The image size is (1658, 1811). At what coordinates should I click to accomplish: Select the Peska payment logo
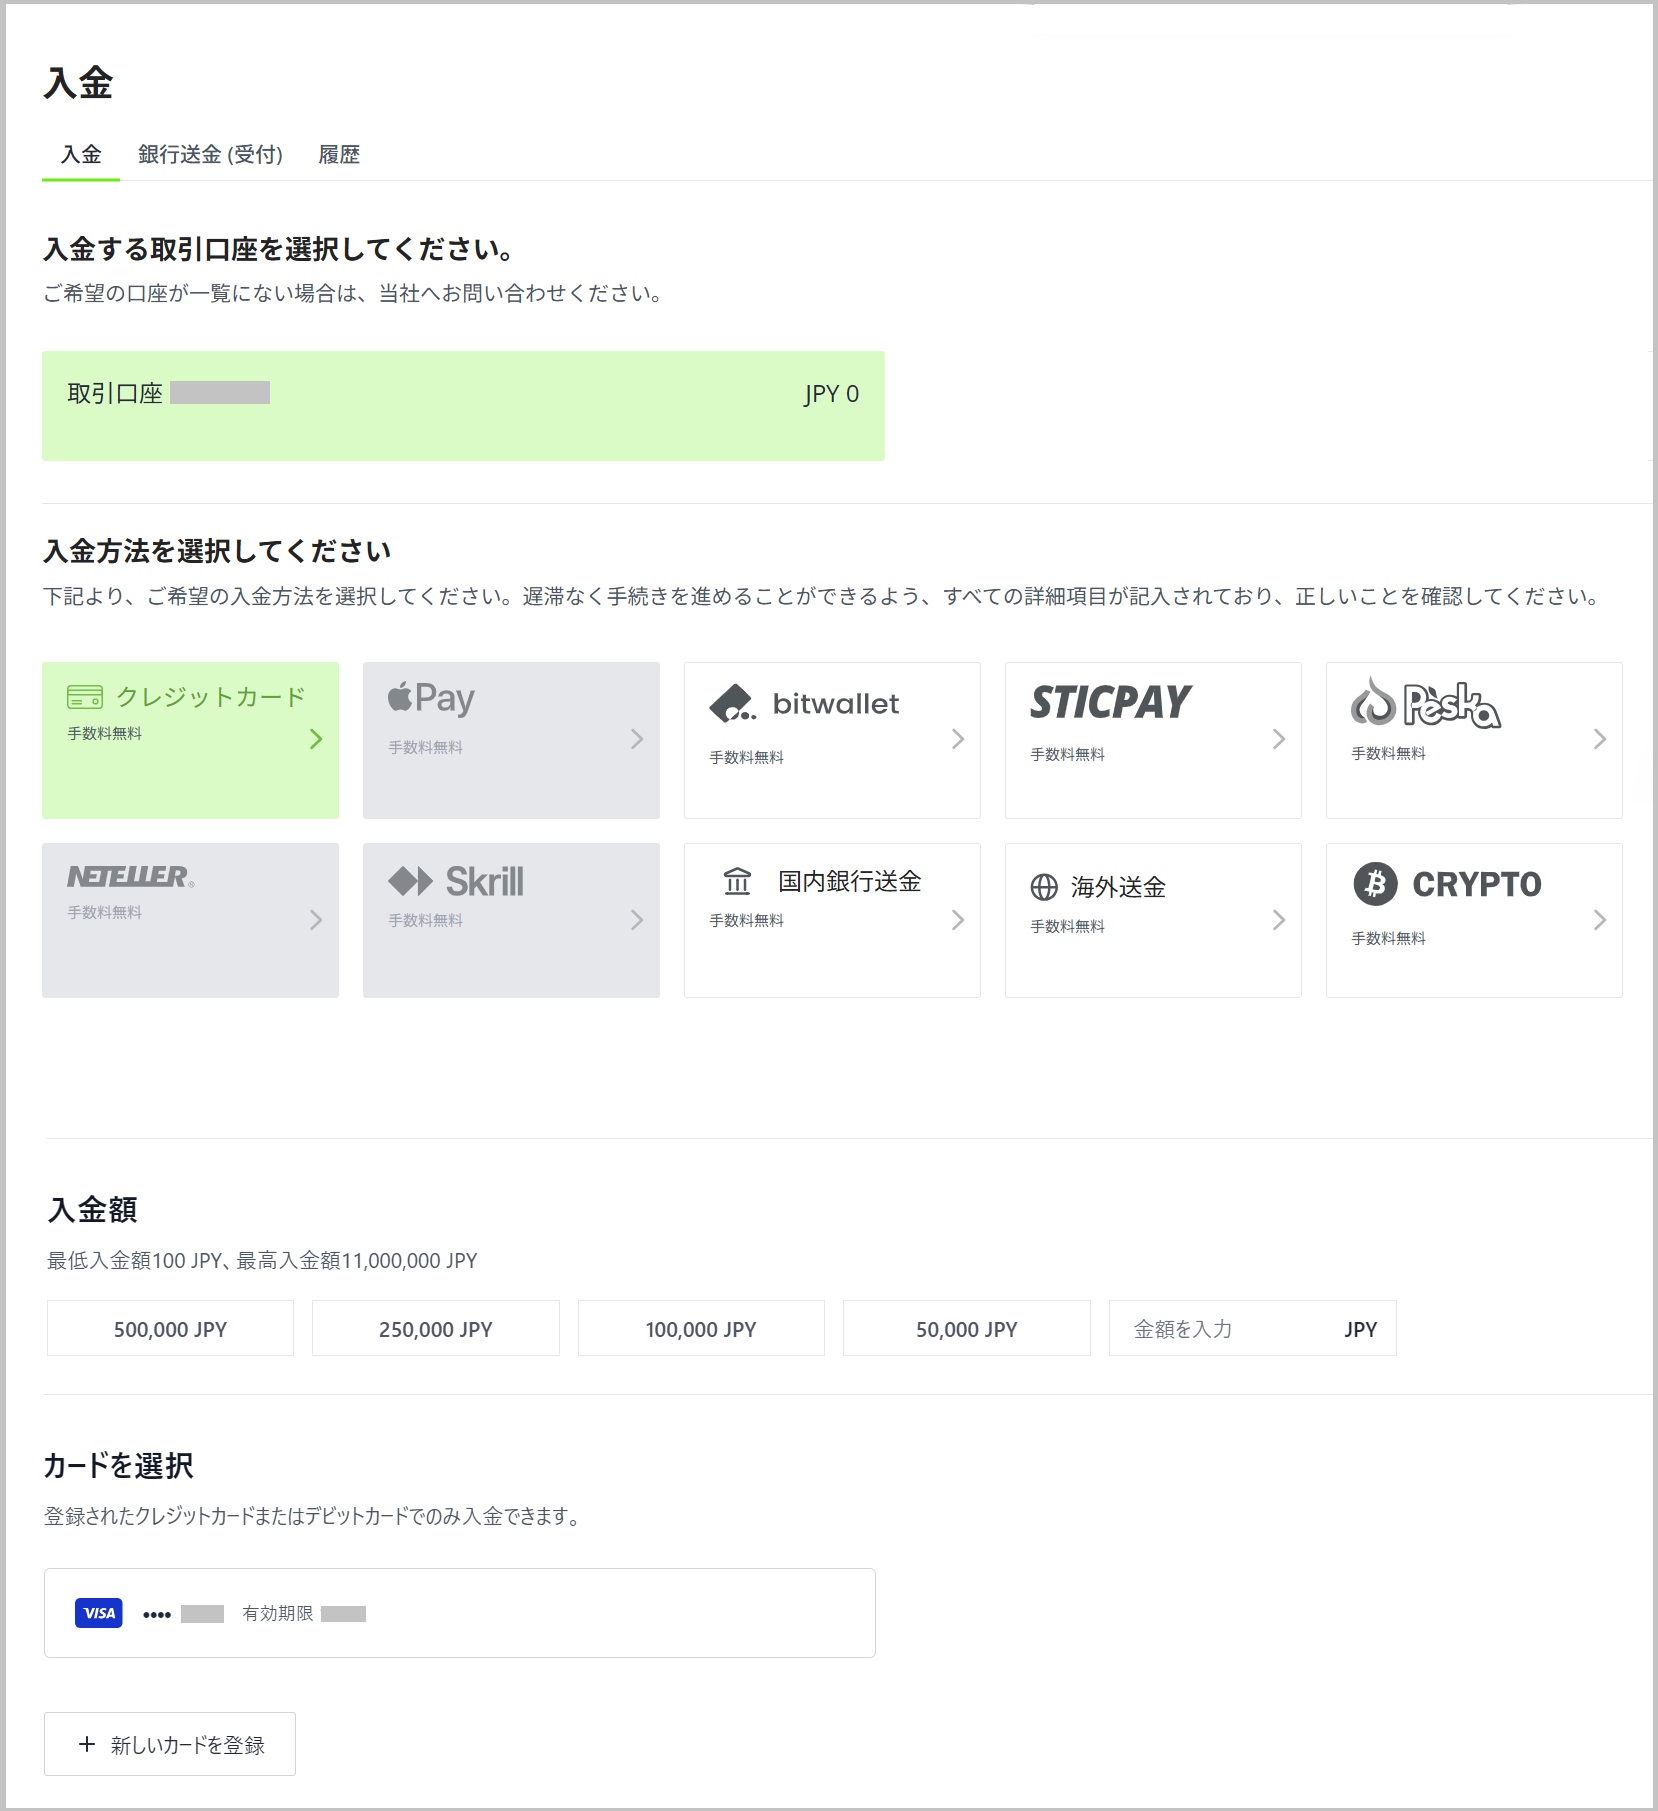1425,704
